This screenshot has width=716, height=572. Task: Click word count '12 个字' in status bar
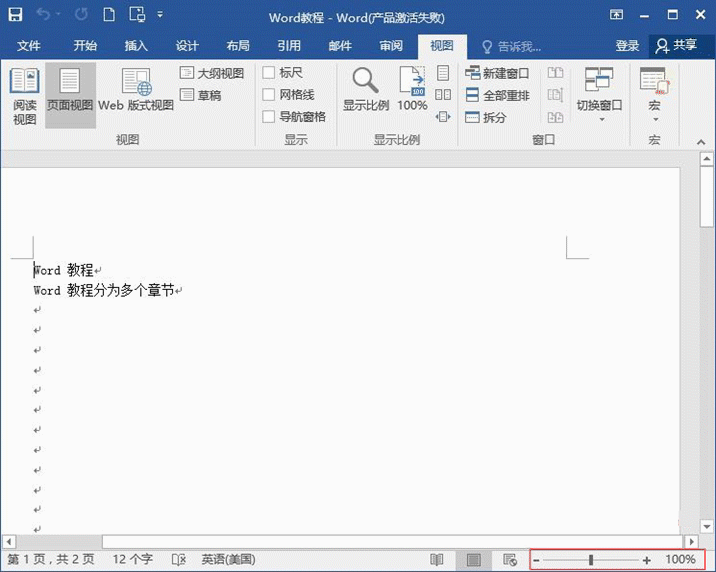[x=133, y=560]
